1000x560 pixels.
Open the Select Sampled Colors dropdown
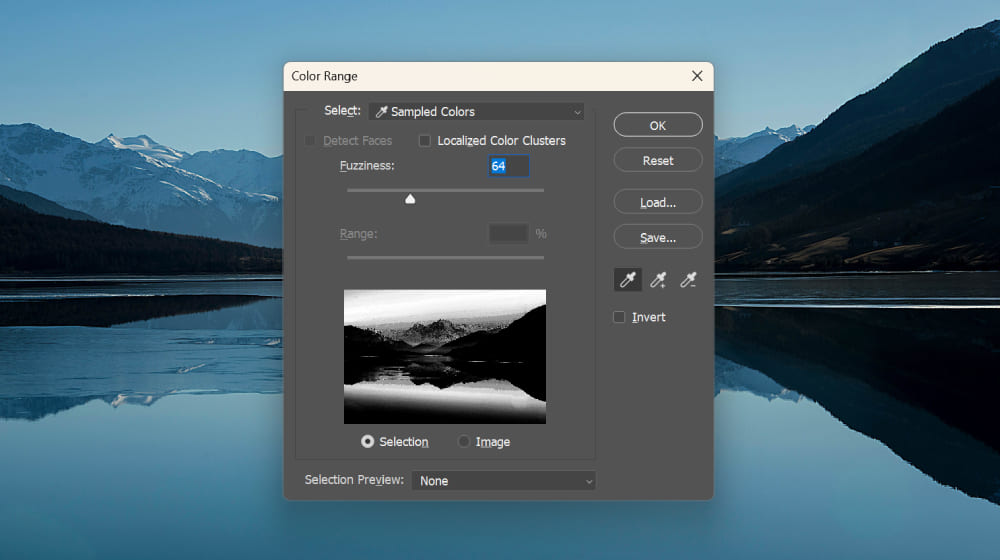point(476,112)
